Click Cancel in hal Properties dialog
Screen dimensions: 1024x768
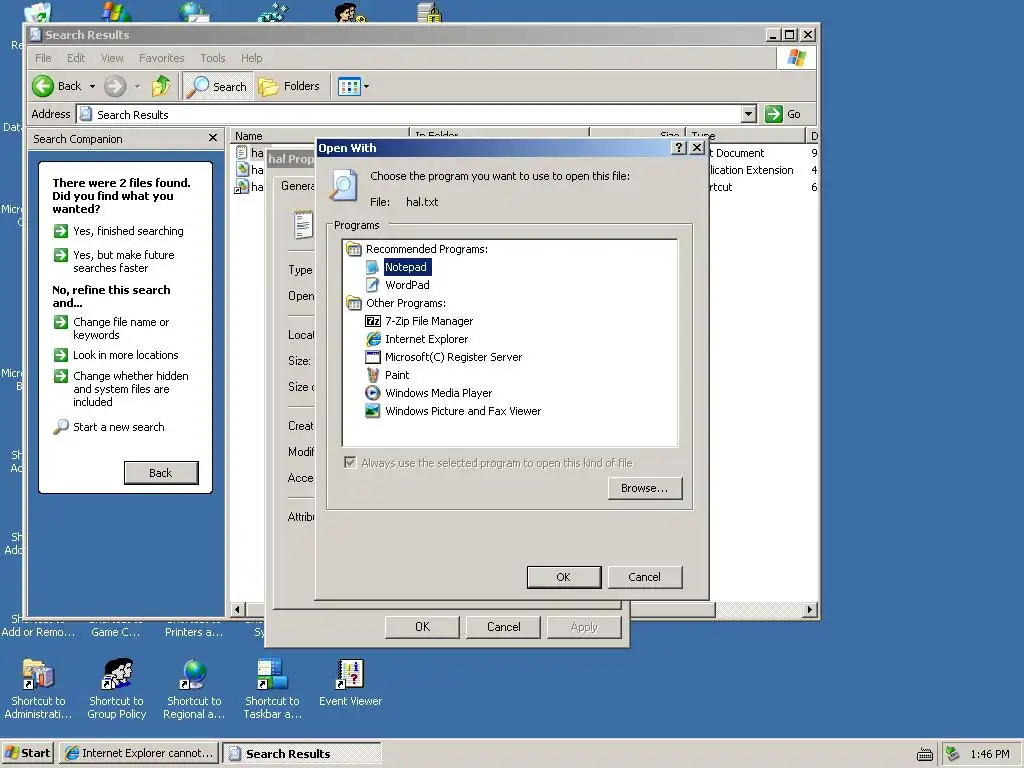click(x=504, y=627)
